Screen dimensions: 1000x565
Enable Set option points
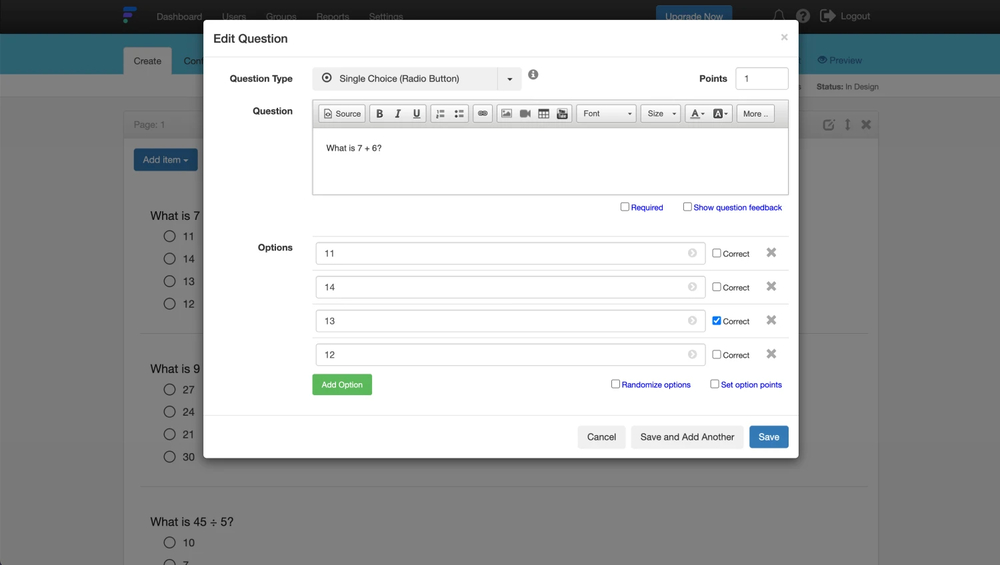[714, 384]
